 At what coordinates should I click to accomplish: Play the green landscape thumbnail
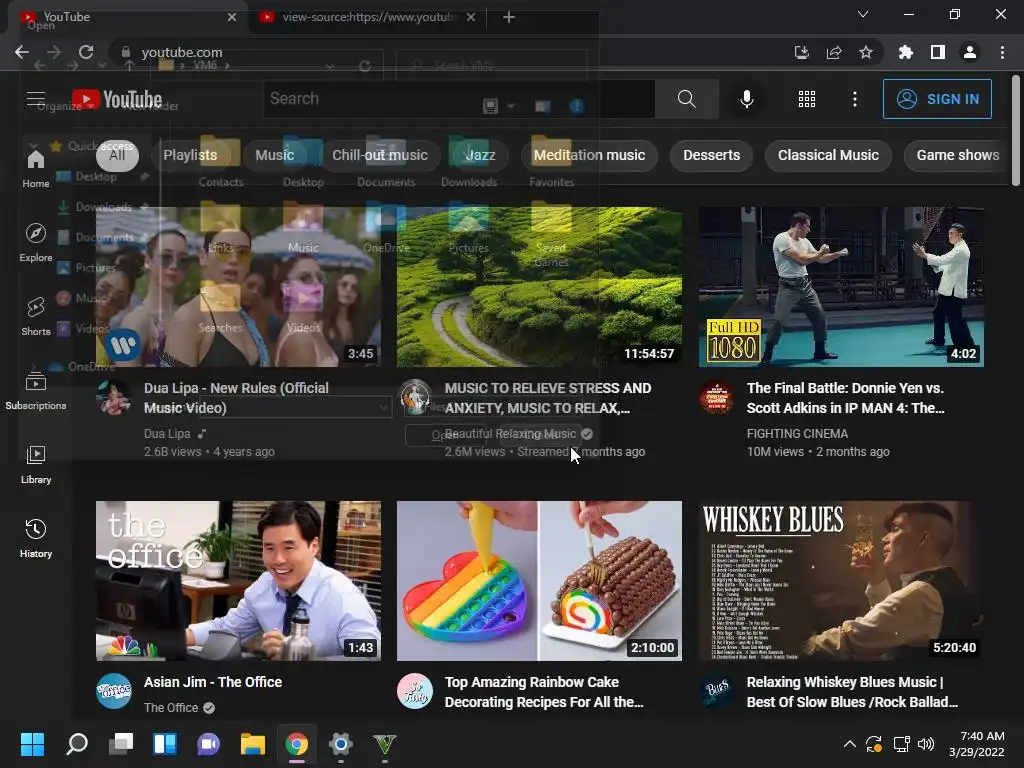coord(539,287)
